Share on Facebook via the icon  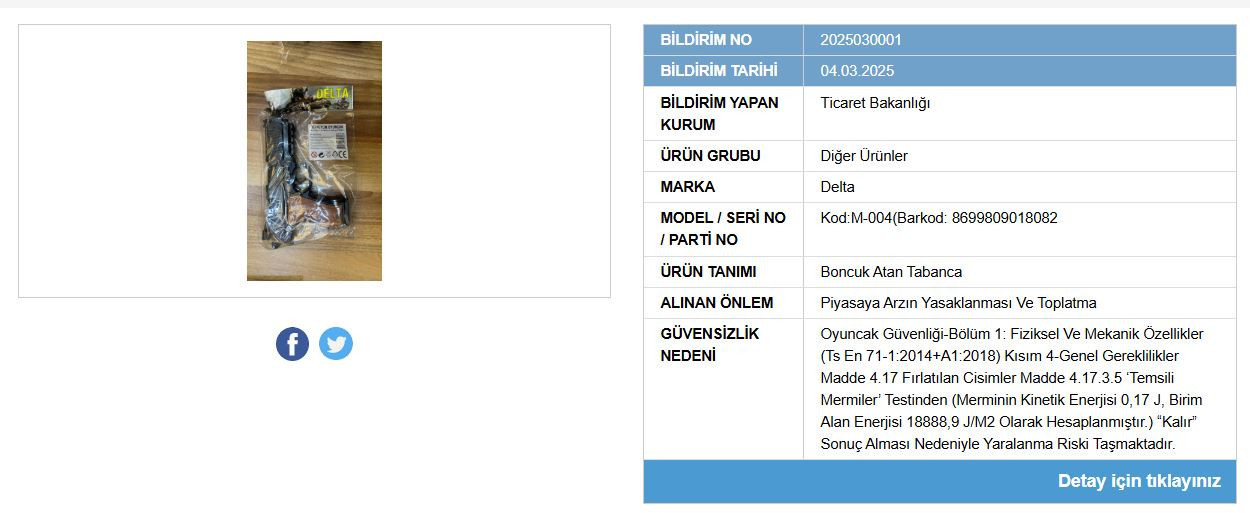tap(292, 344)
